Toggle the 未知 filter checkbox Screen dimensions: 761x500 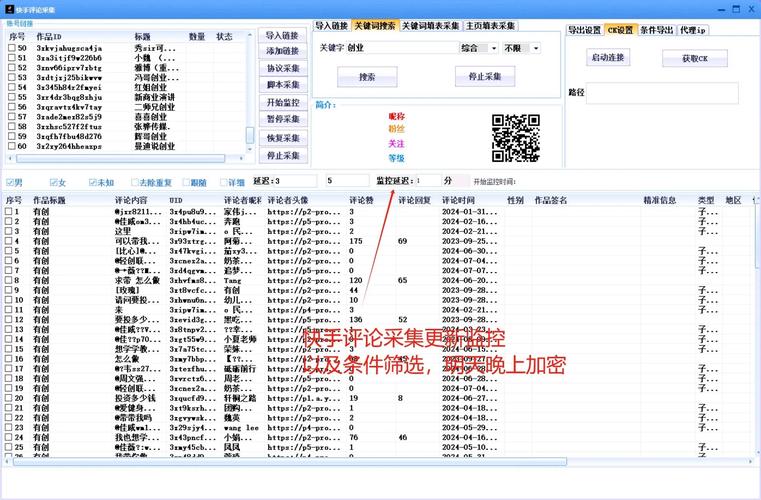[92, 183]
